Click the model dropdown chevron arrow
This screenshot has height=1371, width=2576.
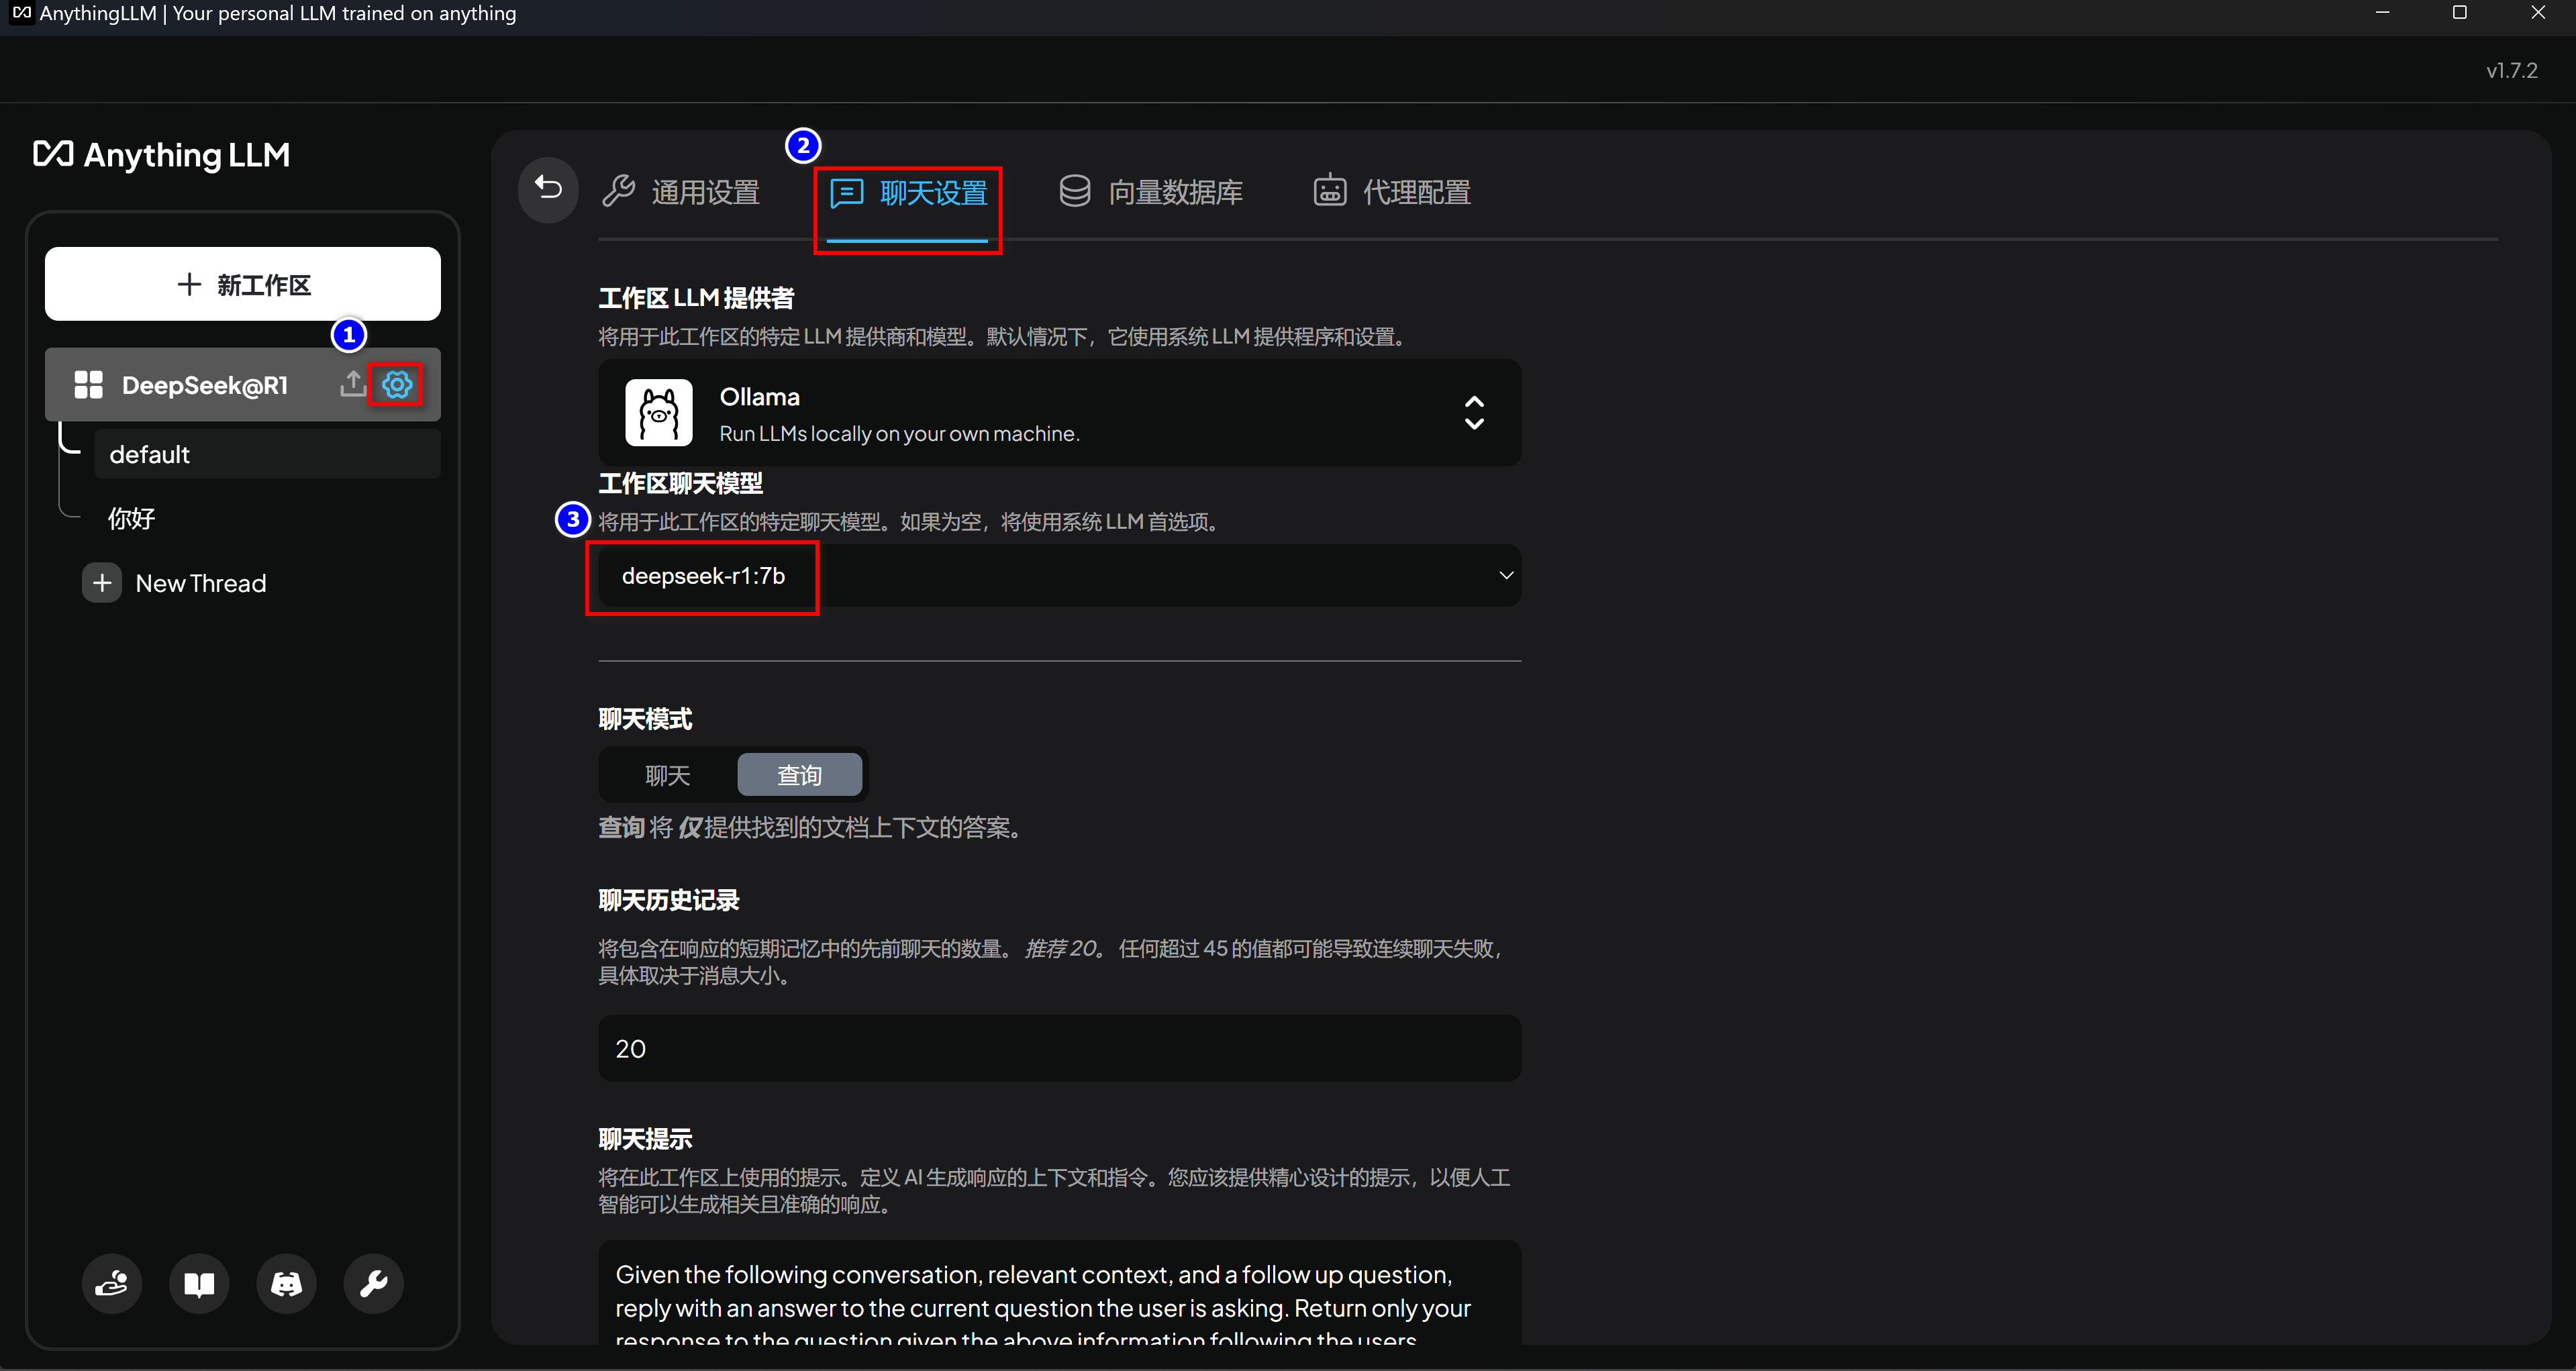(1506, 575)
